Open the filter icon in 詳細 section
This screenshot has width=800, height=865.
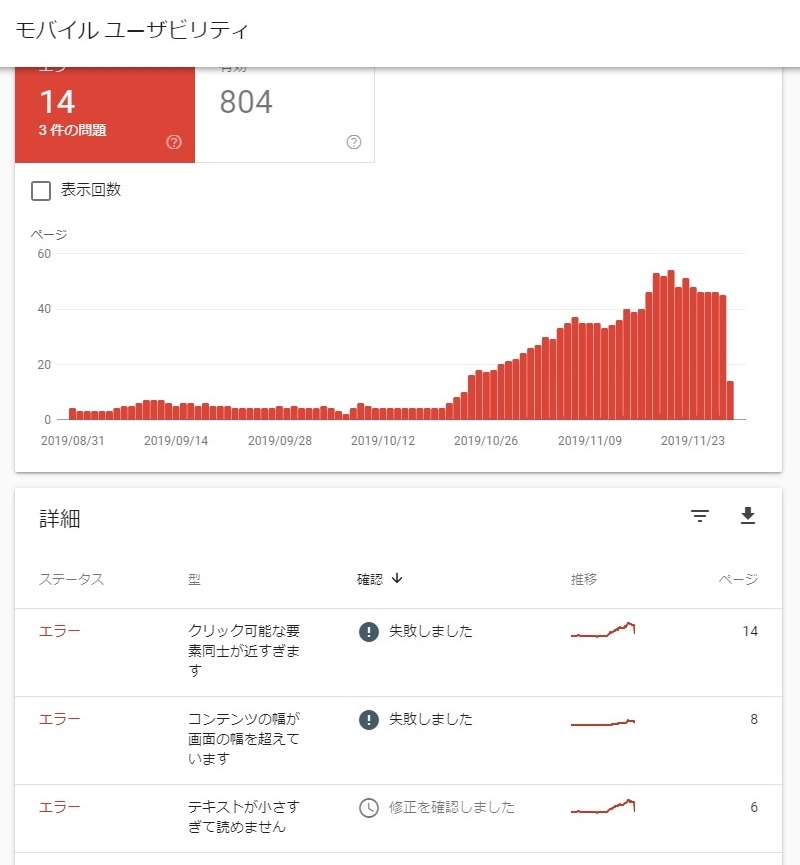pos(700,516)
